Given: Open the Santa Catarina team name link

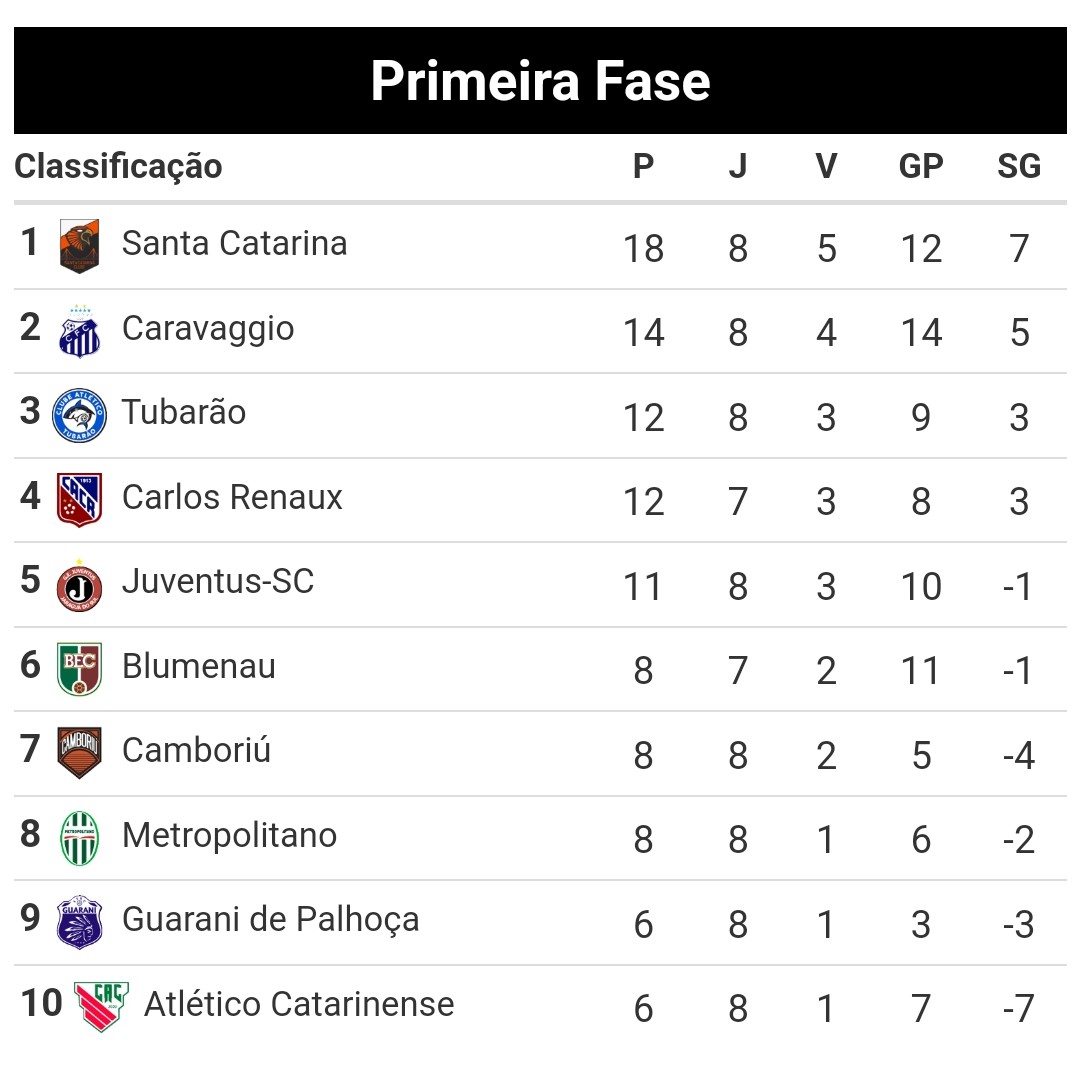Looking at the screenshot, I should point(234,243).
